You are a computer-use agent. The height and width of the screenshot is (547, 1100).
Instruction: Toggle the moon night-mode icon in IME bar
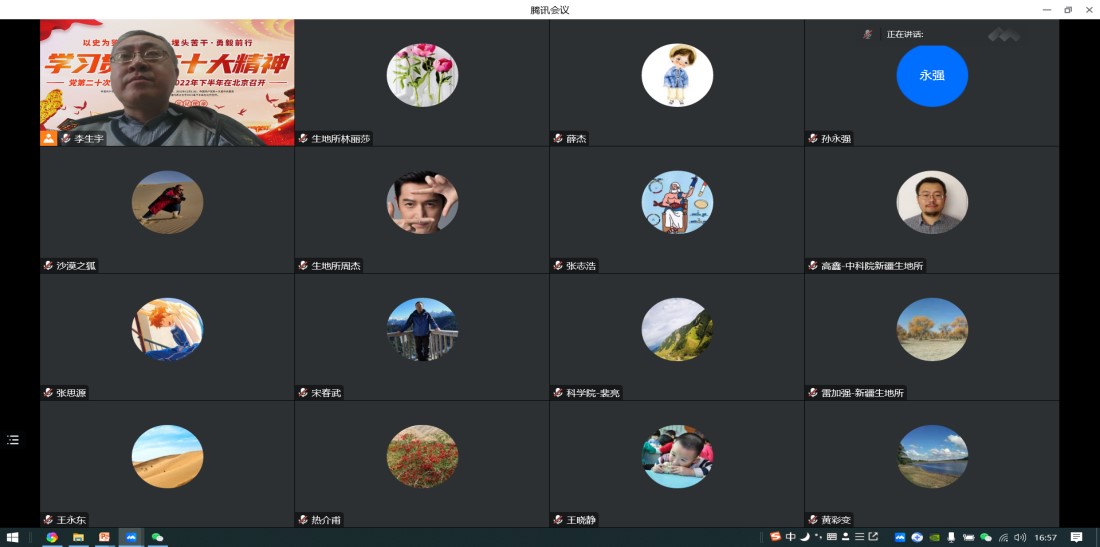point(804,537)
